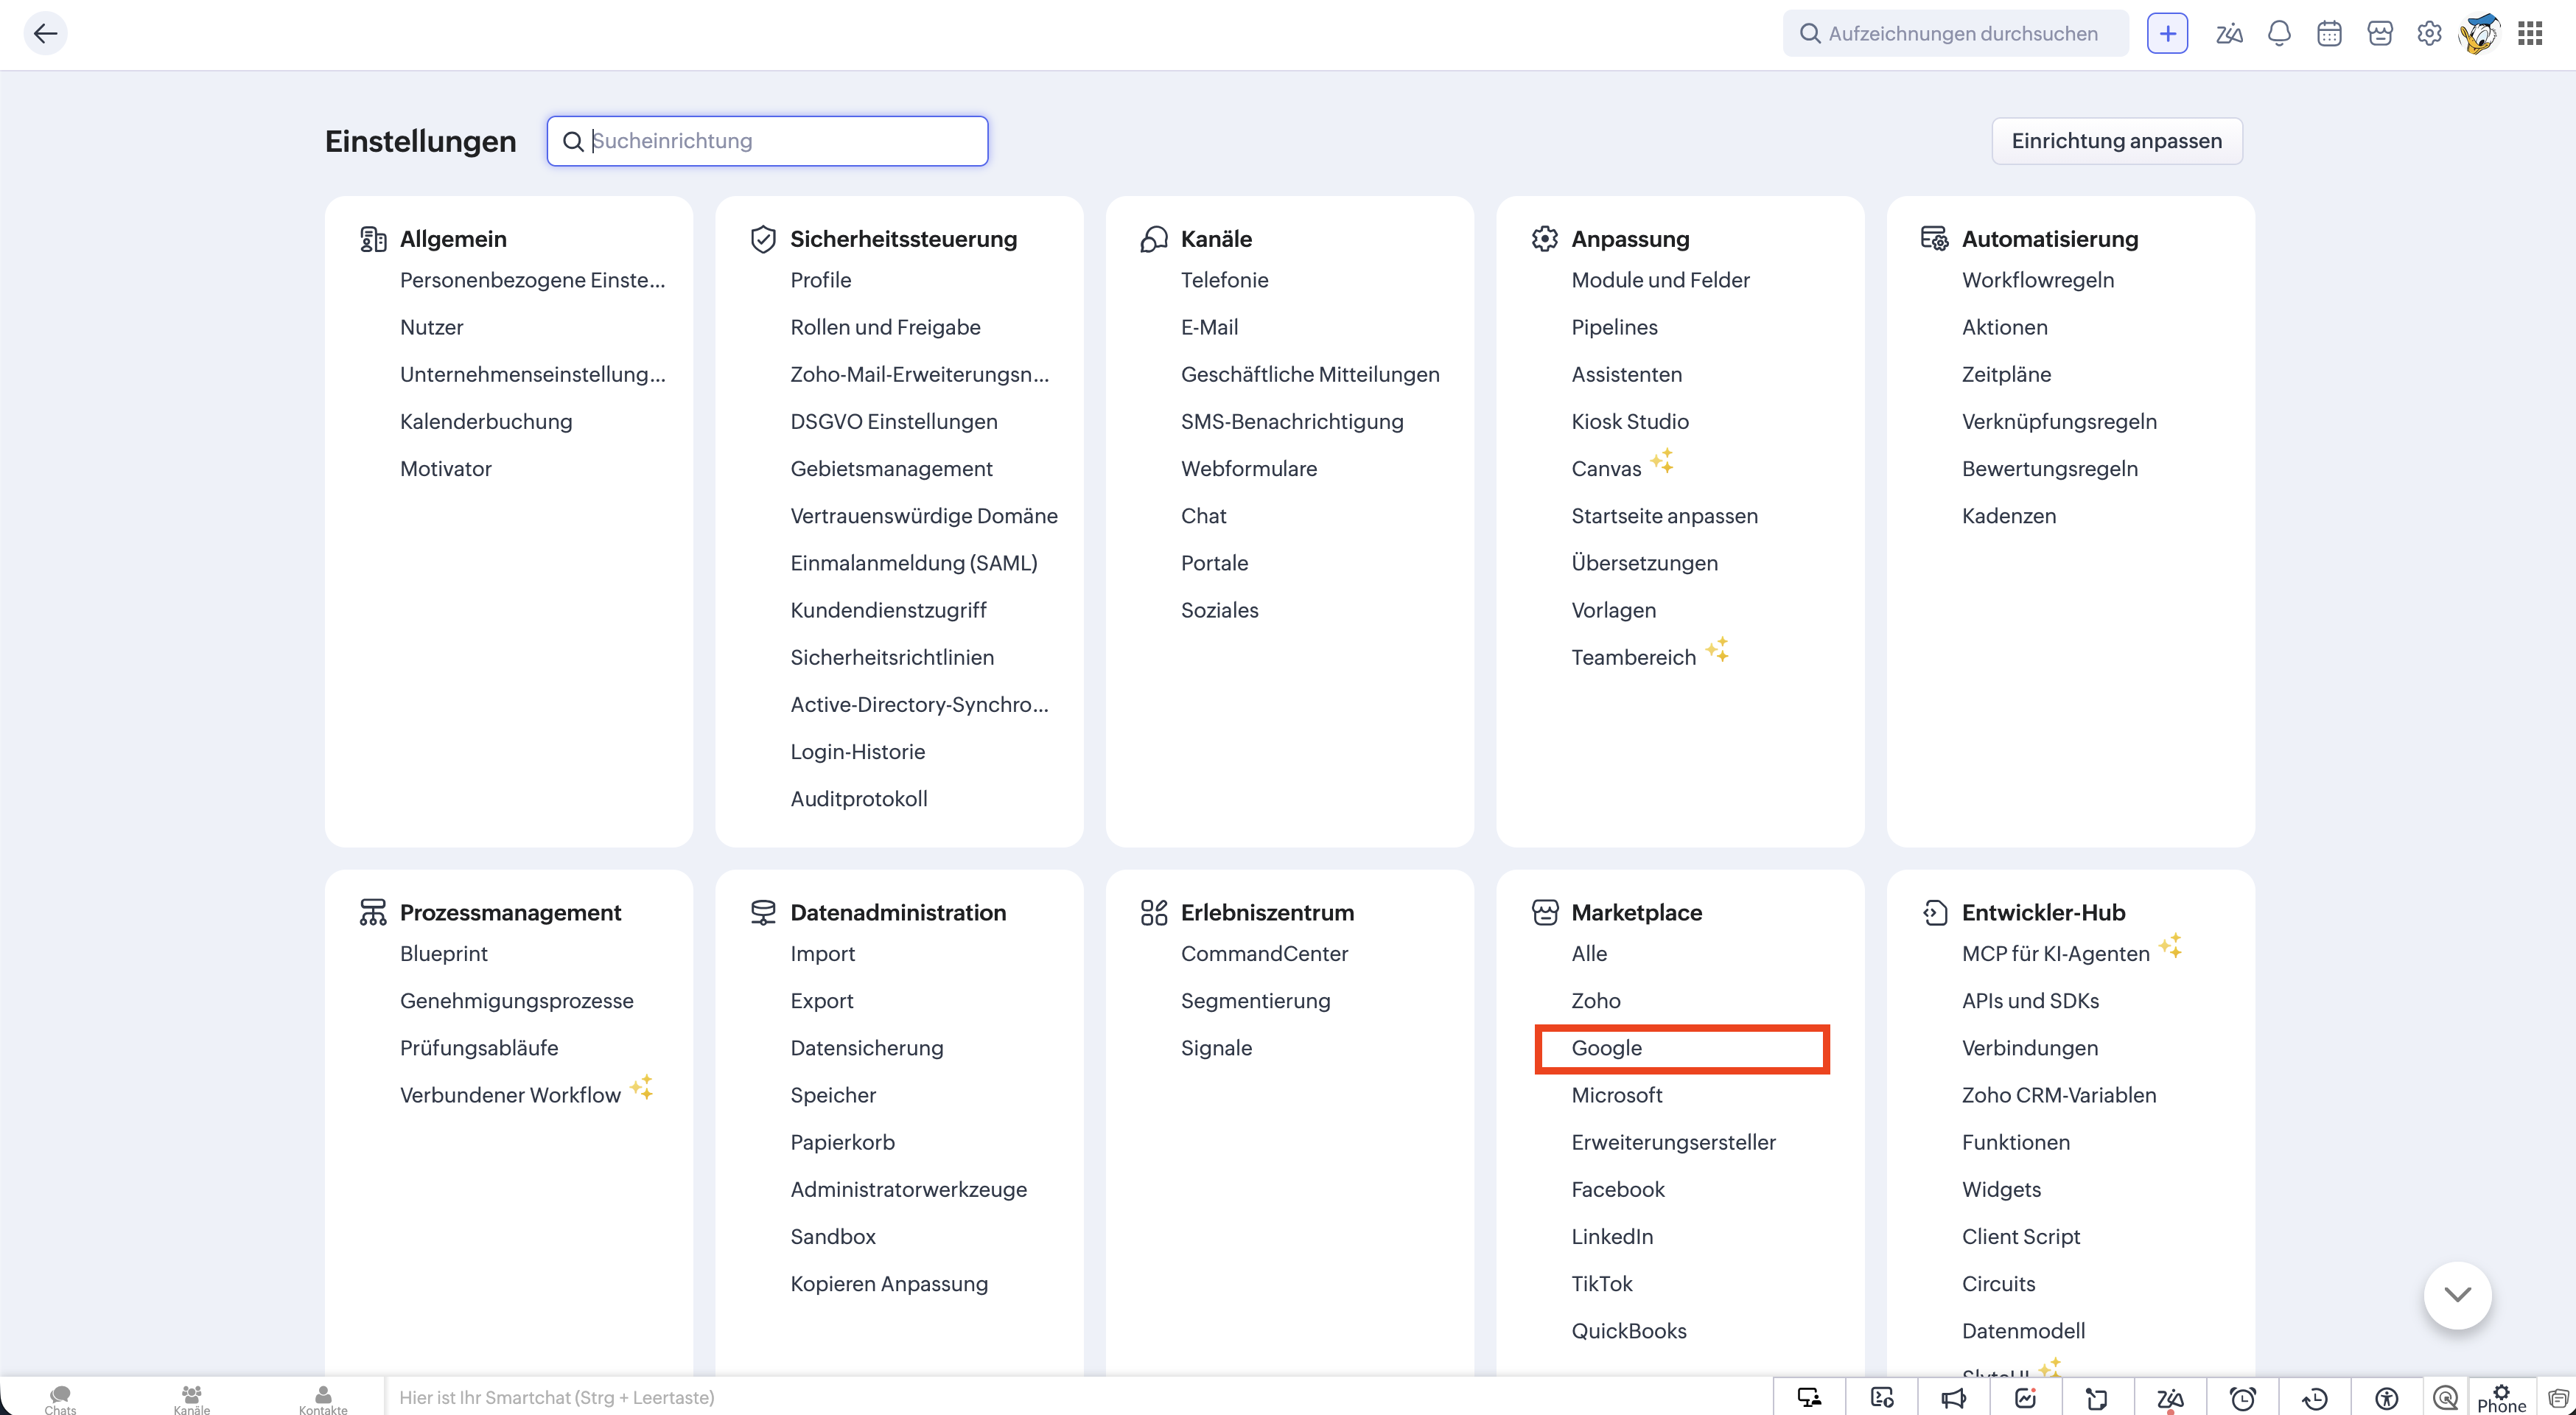Open Funktionen in Entwickler-Hub
Image resolution: width=2576 pixels, height=1415 pixels.
point(2015,1142)
